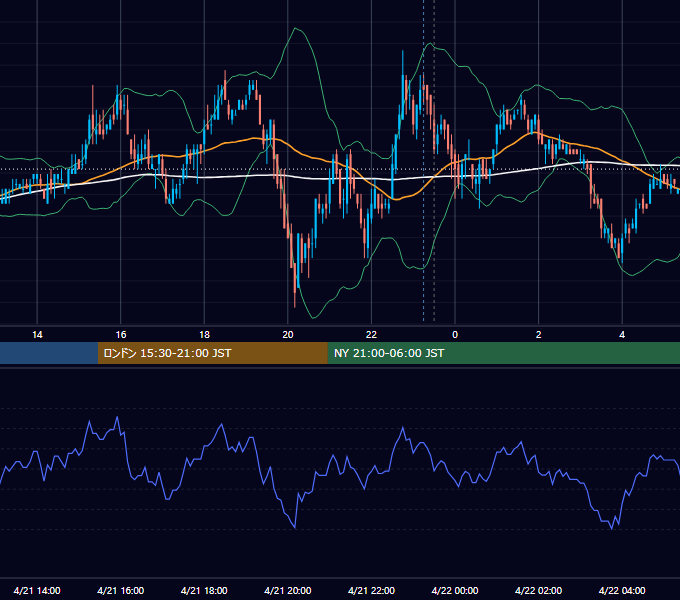Click the upper chart hour label 4
The width and height of the screenshot is (680, 600).
622,335
